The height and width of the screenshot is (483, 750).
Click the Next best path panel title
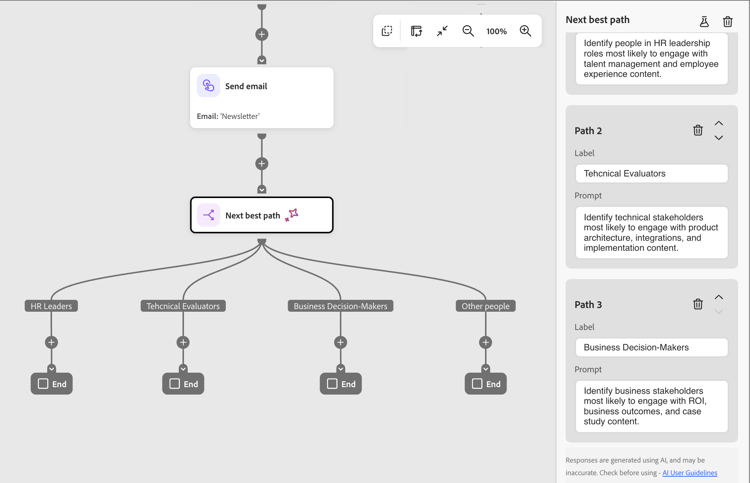[597, 20]
